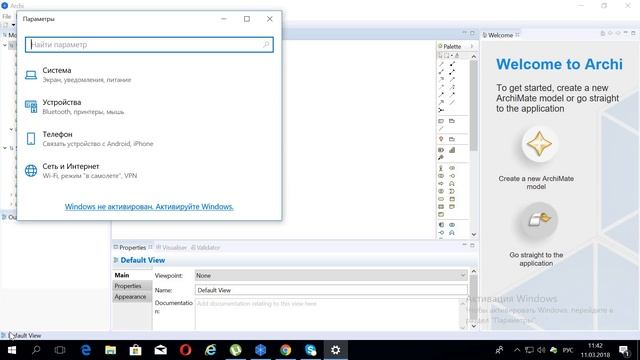Click Palette scroll down arrow

coord(473,234)
